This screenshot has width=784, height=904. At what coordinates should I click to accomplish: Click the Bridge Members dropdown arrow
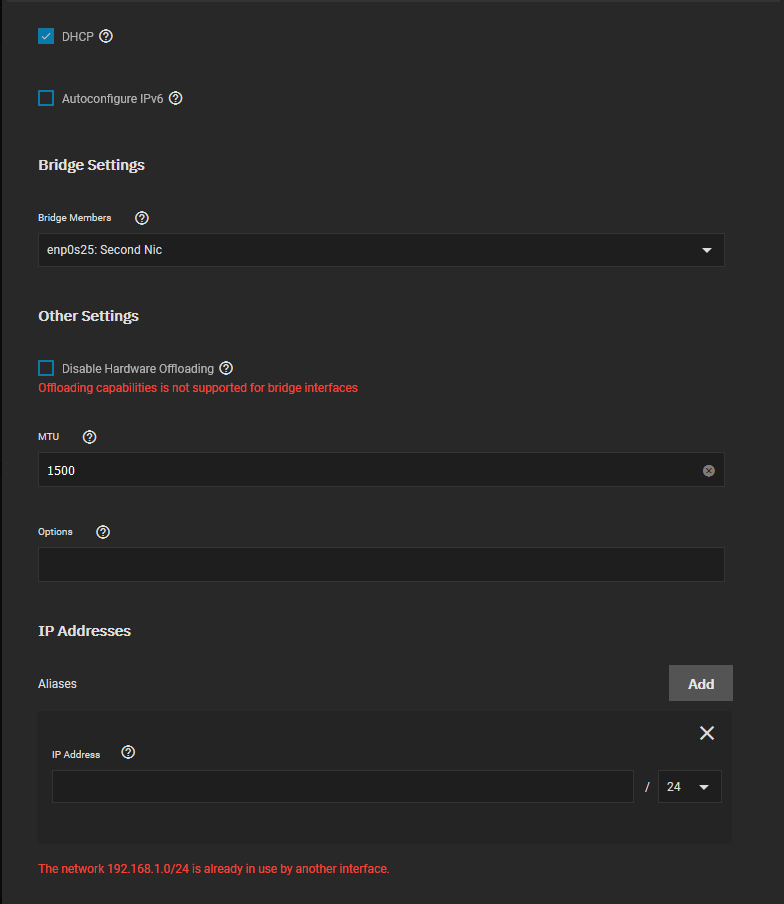707,250
